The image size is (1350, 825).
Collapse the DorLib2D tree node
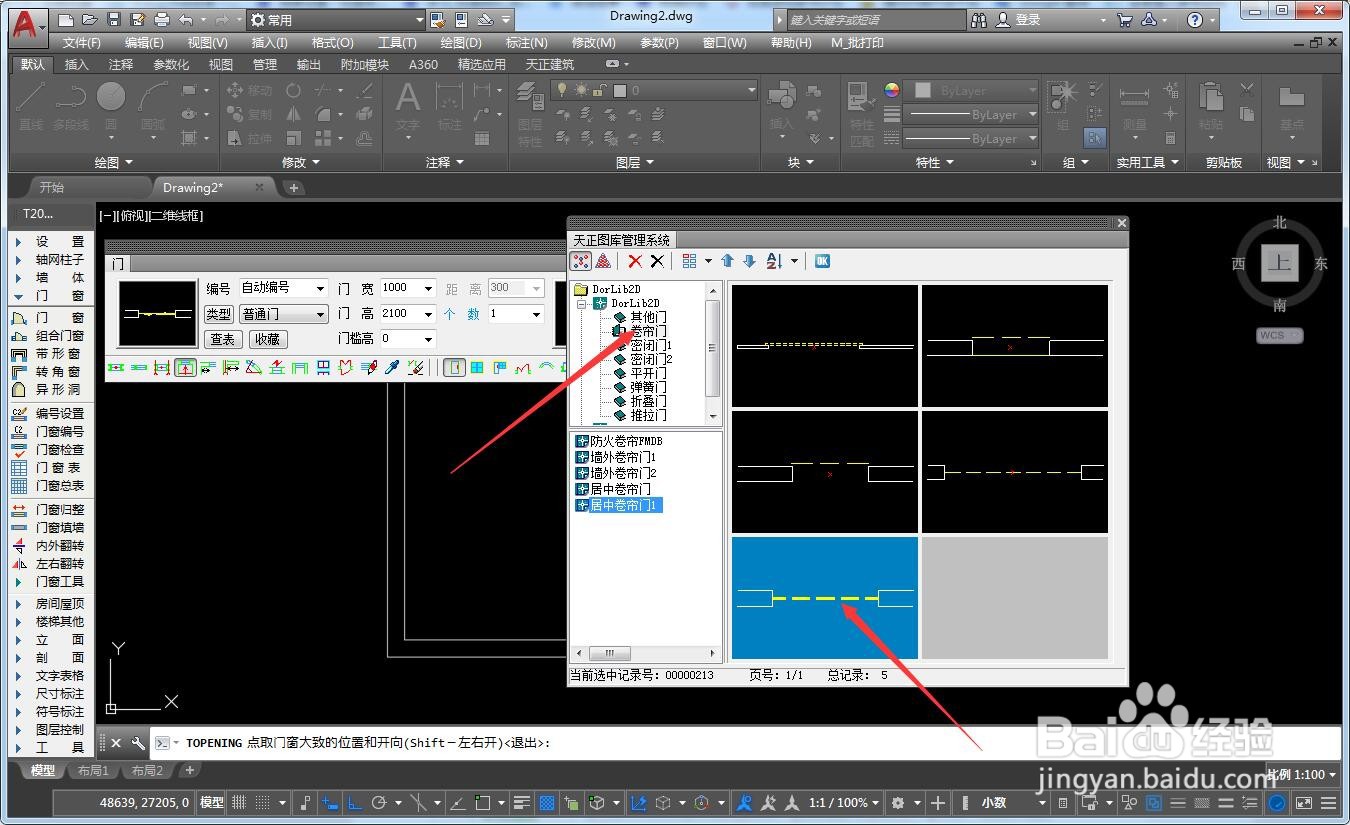(583, 303)
